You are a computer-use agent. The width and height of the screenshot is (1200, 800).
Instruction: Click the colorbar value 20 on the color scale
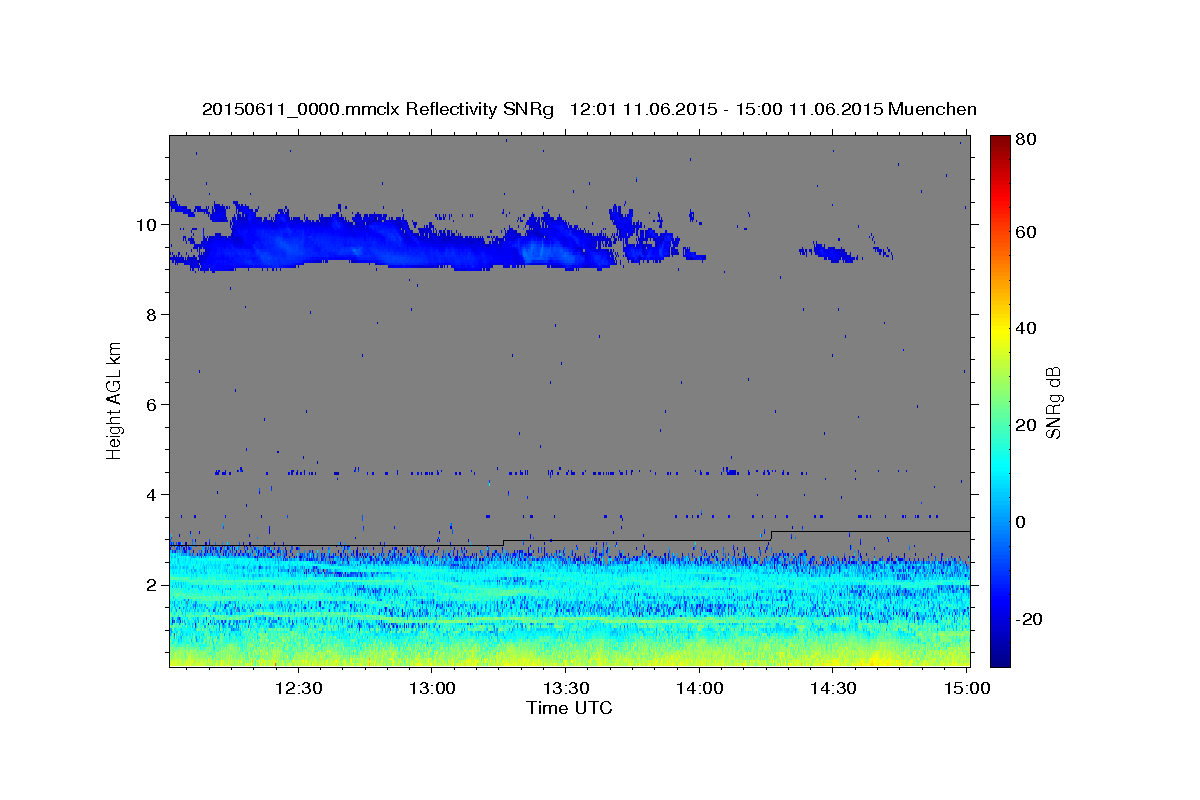coord(1025,425)
